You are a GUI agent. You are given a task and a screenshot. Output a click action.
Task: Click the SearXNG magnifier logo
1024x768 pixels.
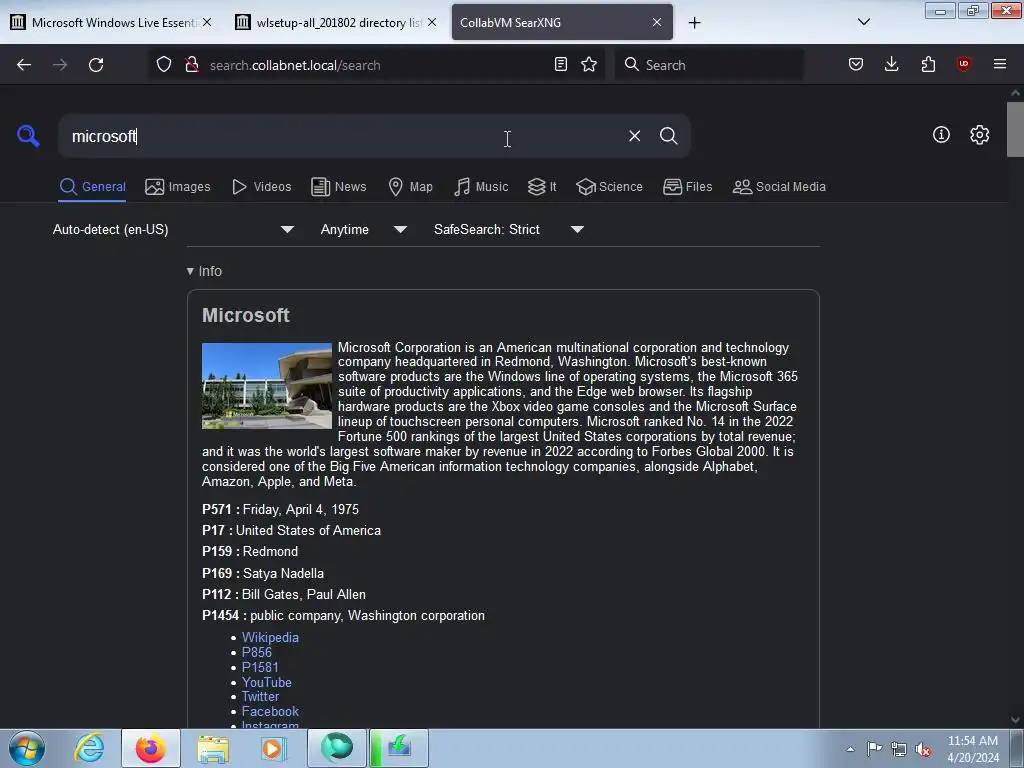pyautogui.click(x=28, y=136)
